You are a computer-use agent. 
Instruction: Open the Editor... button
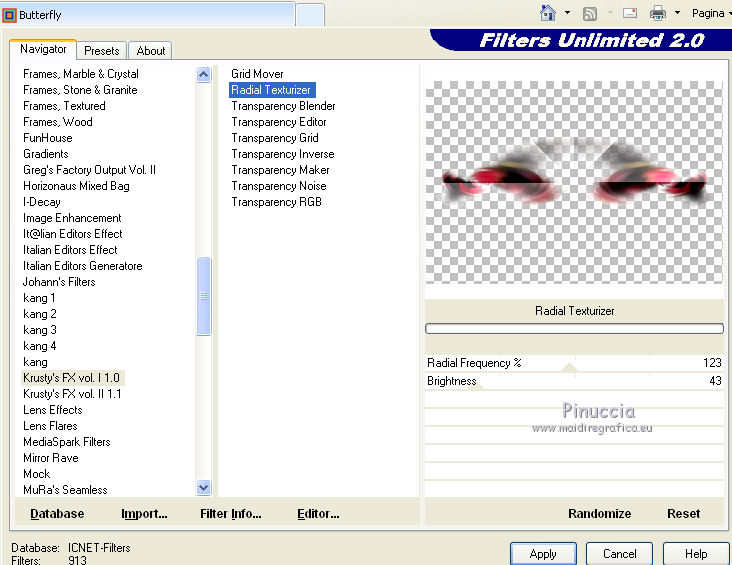318,514
